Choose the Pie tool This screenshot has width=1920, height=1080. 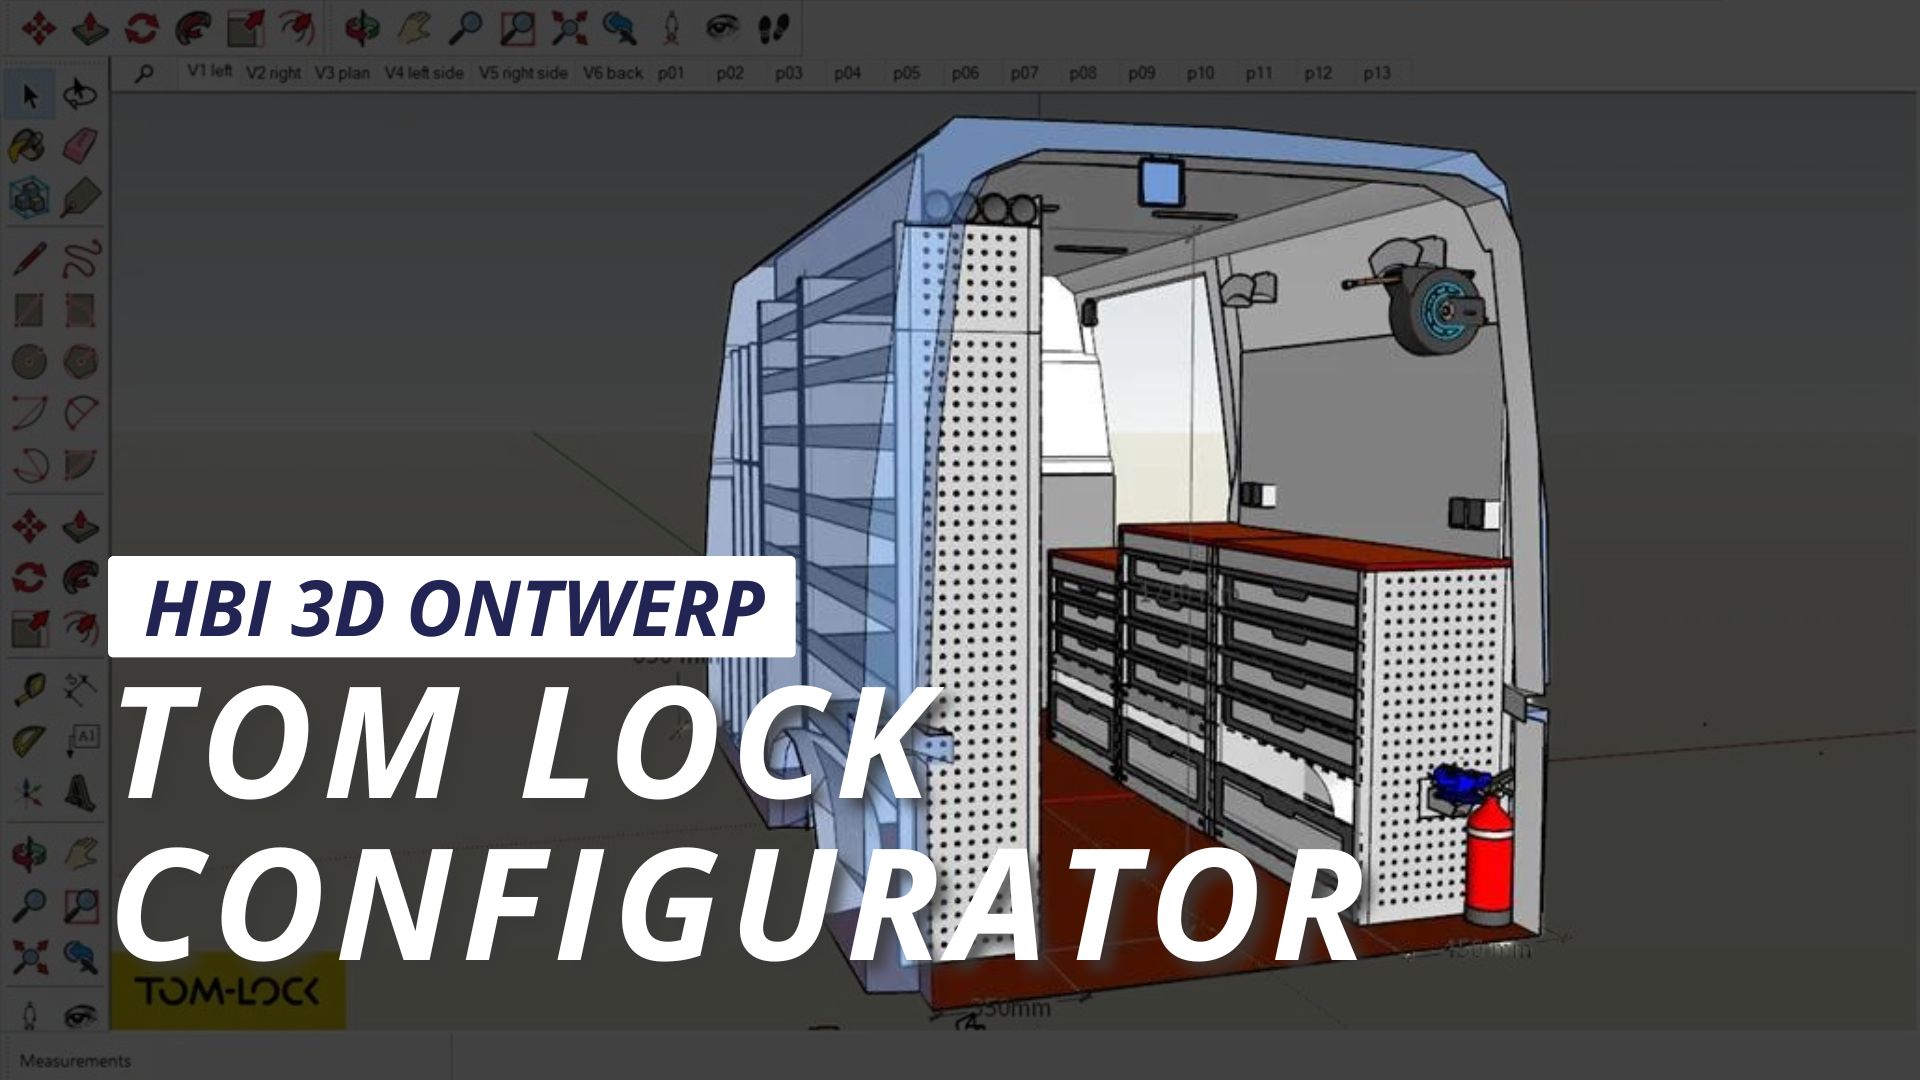click(80, 465)
